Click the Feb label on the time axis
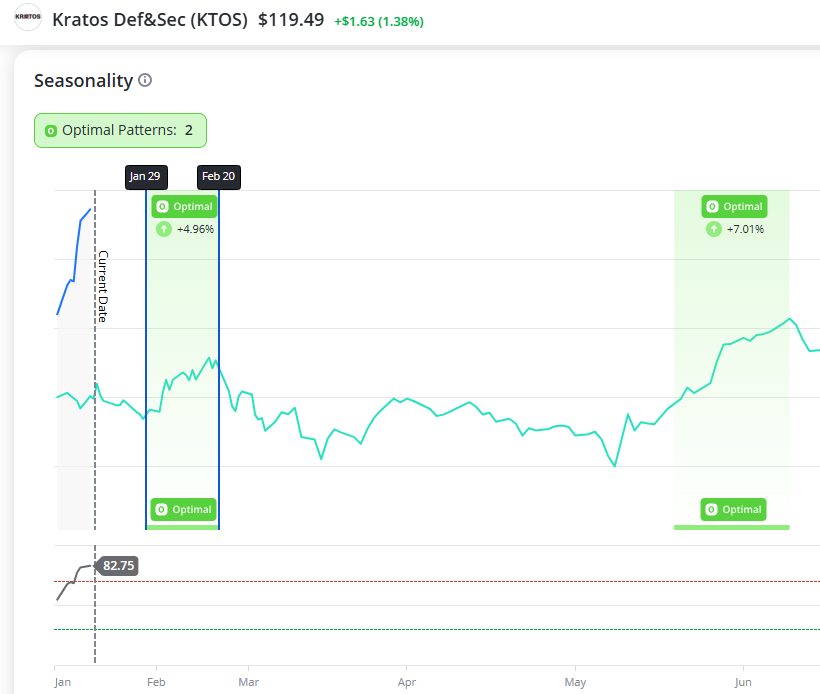The image size is (820, 694). 156,682
